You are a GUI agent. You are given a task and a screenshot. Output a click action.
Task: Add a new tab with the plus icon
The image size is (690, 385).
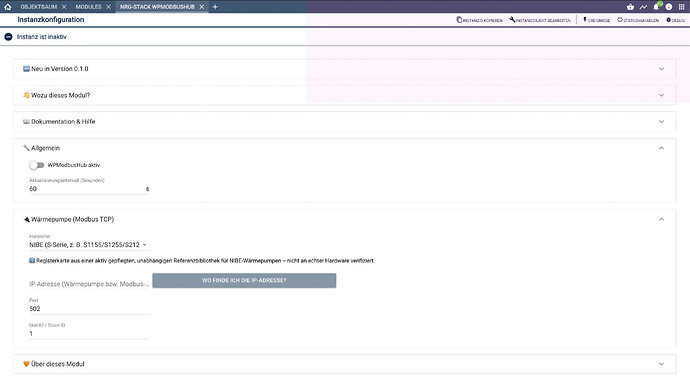click(215, 7)
